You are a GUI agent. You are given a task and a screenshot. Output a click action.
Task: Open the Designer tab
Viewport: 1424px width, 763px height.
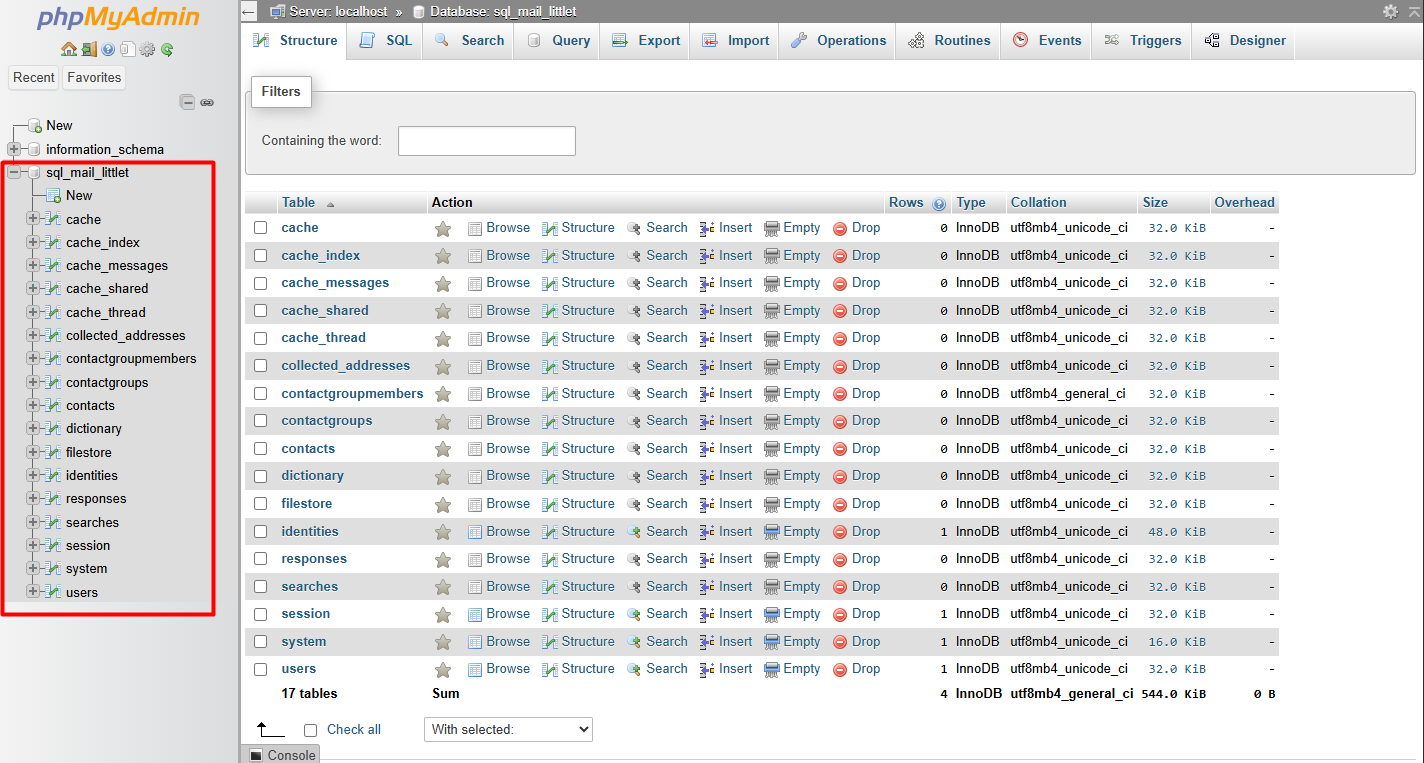1243,41
